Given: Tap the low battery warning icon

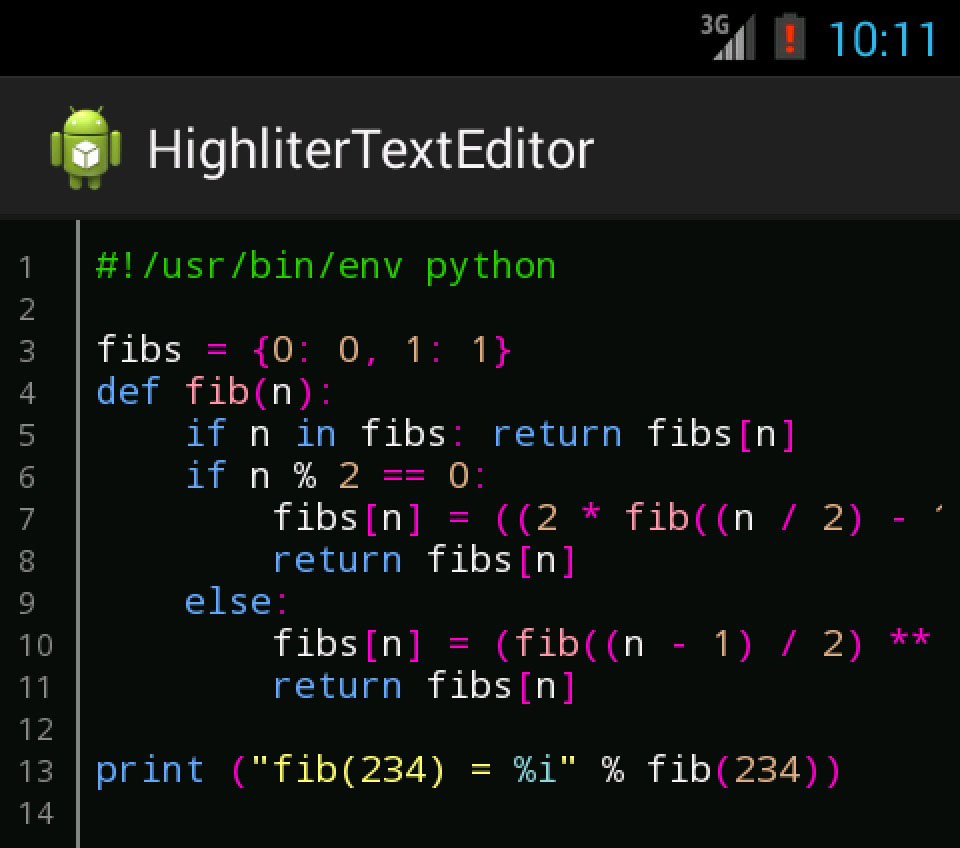Looking at the screenshot, I should [x=790, y=38].
